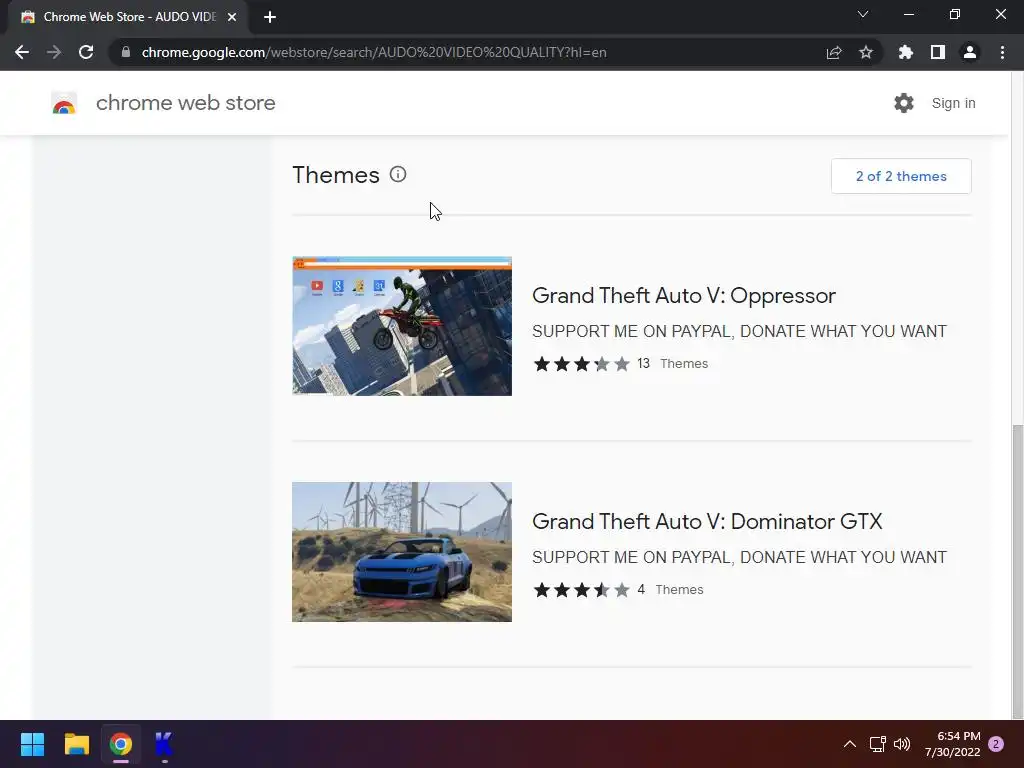Click the Oppressor donate description text
1024x768 pixels.
pos(739,331)
